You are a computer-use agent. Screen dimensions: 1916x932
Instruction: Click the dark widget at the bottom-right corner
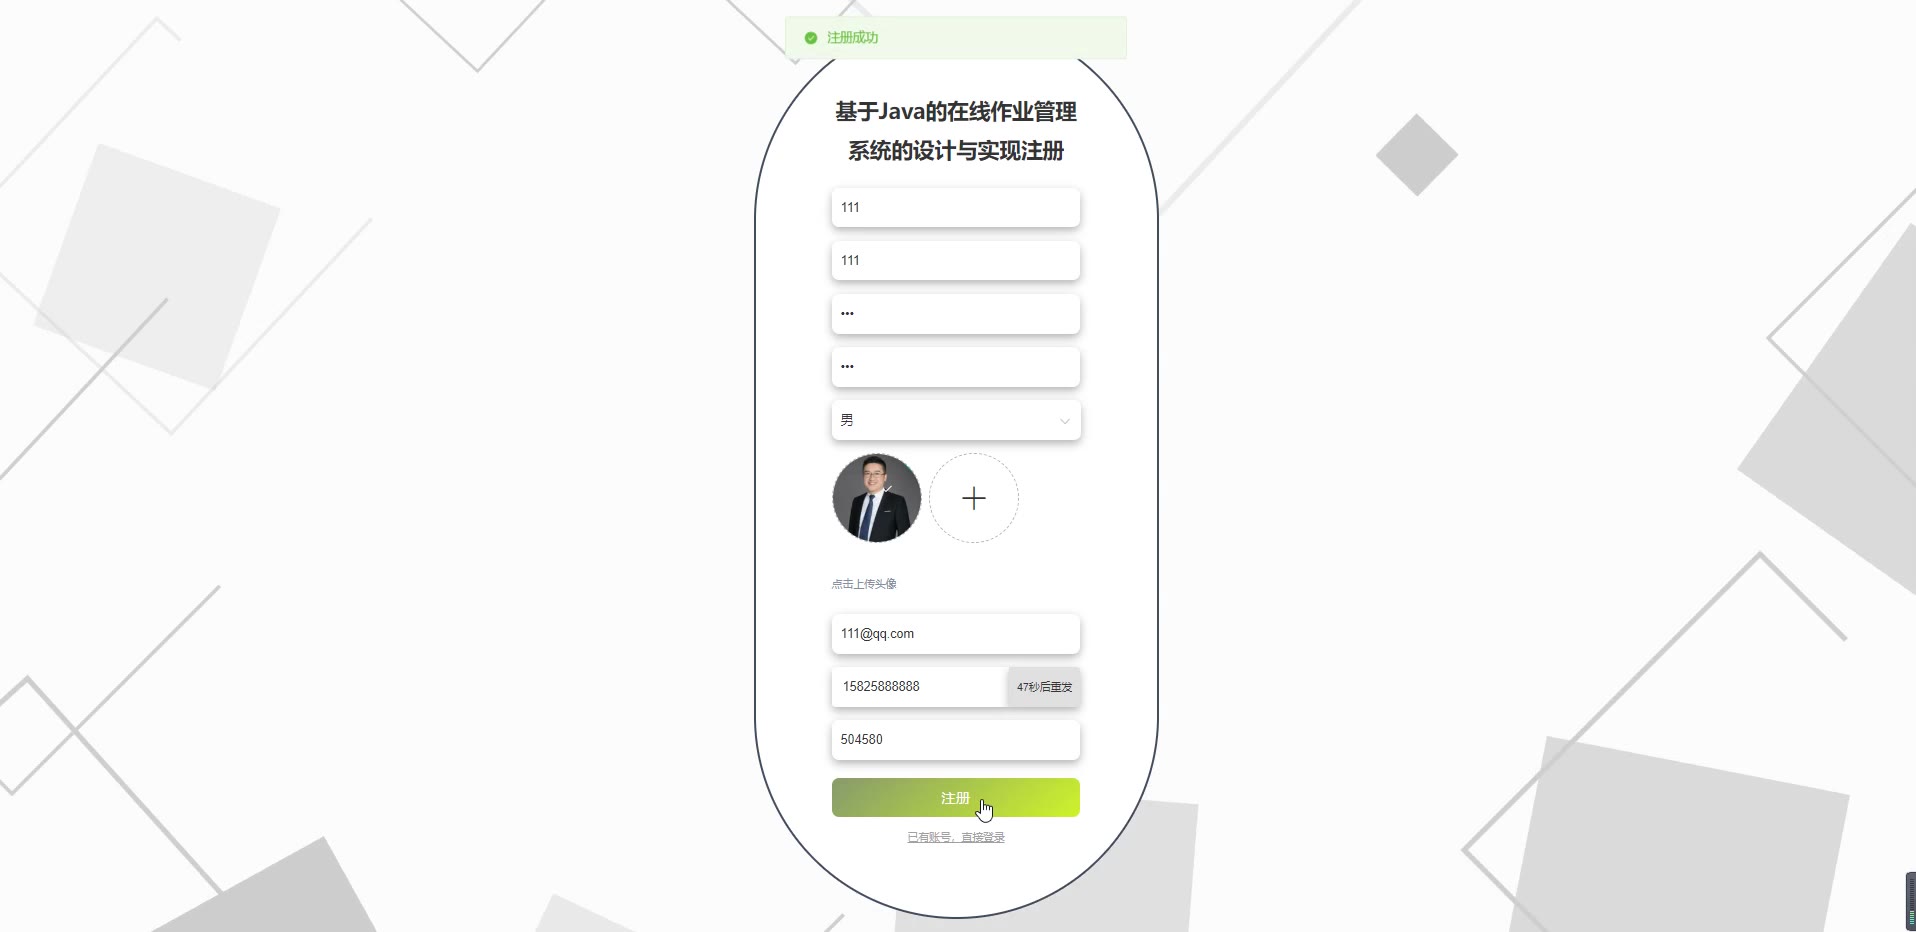(1910, 901)
